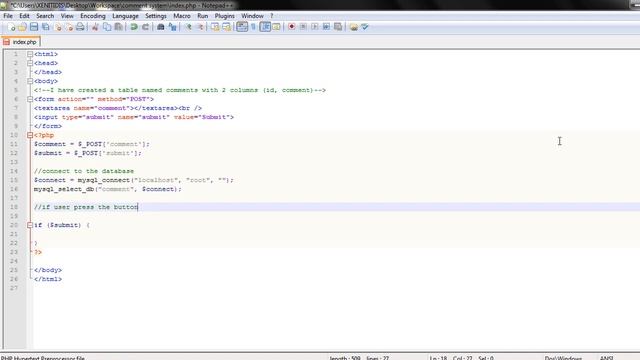Click the Stop recording macro icon

[x=303, y=27]
